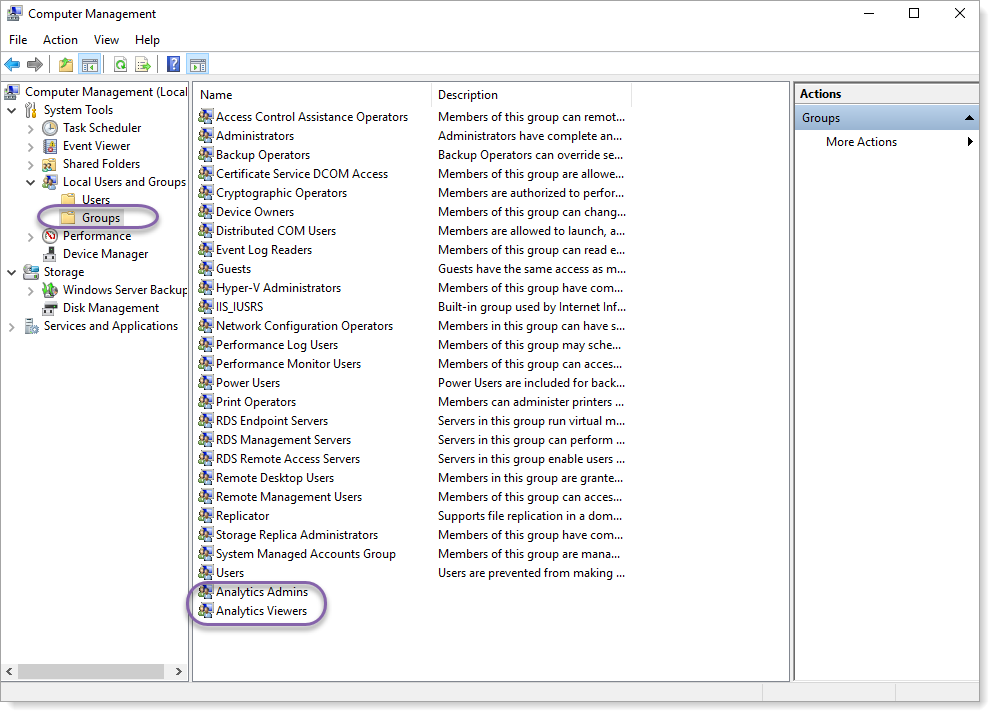Open Help using the question mark icon

(x=172, y=64)
